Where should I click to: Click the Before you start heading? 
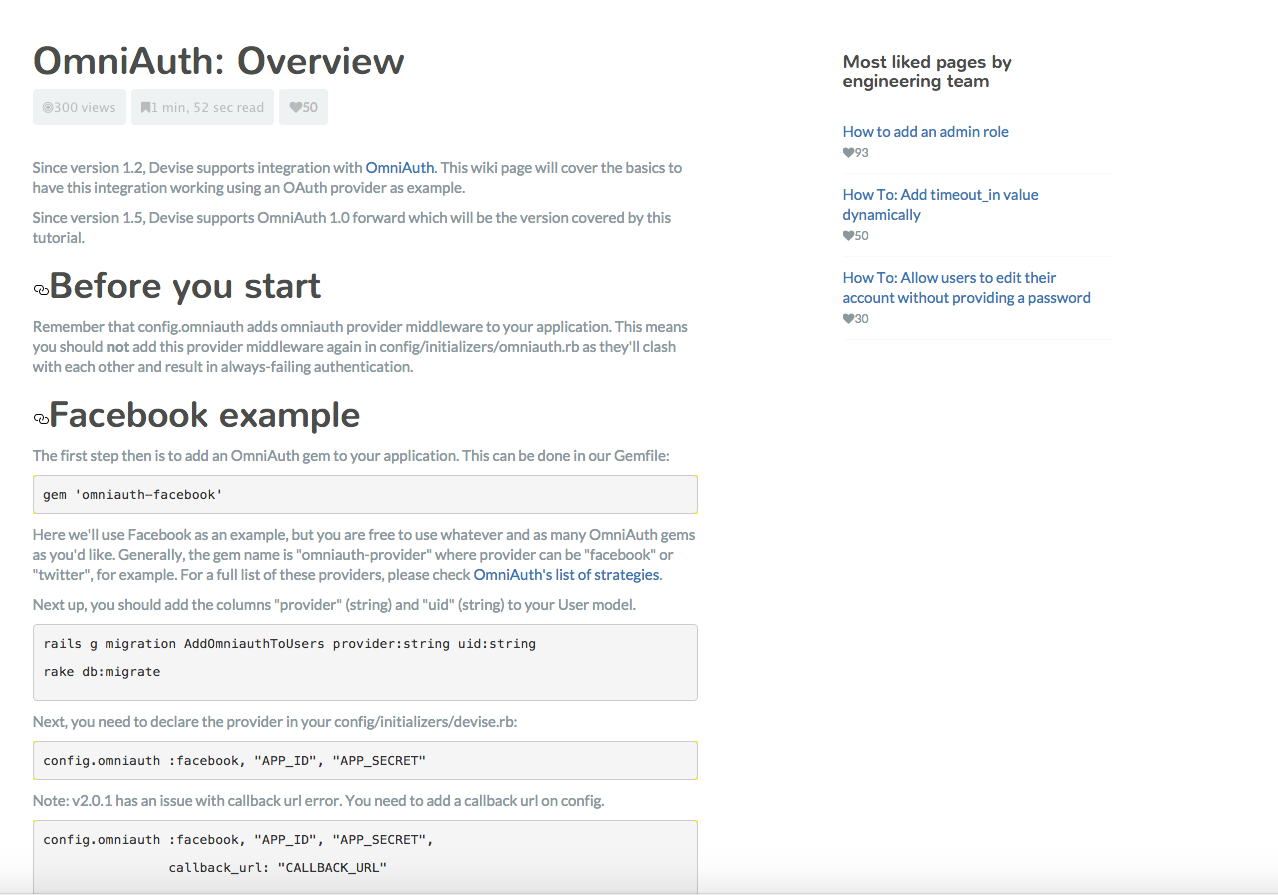[x=185, y=286]
